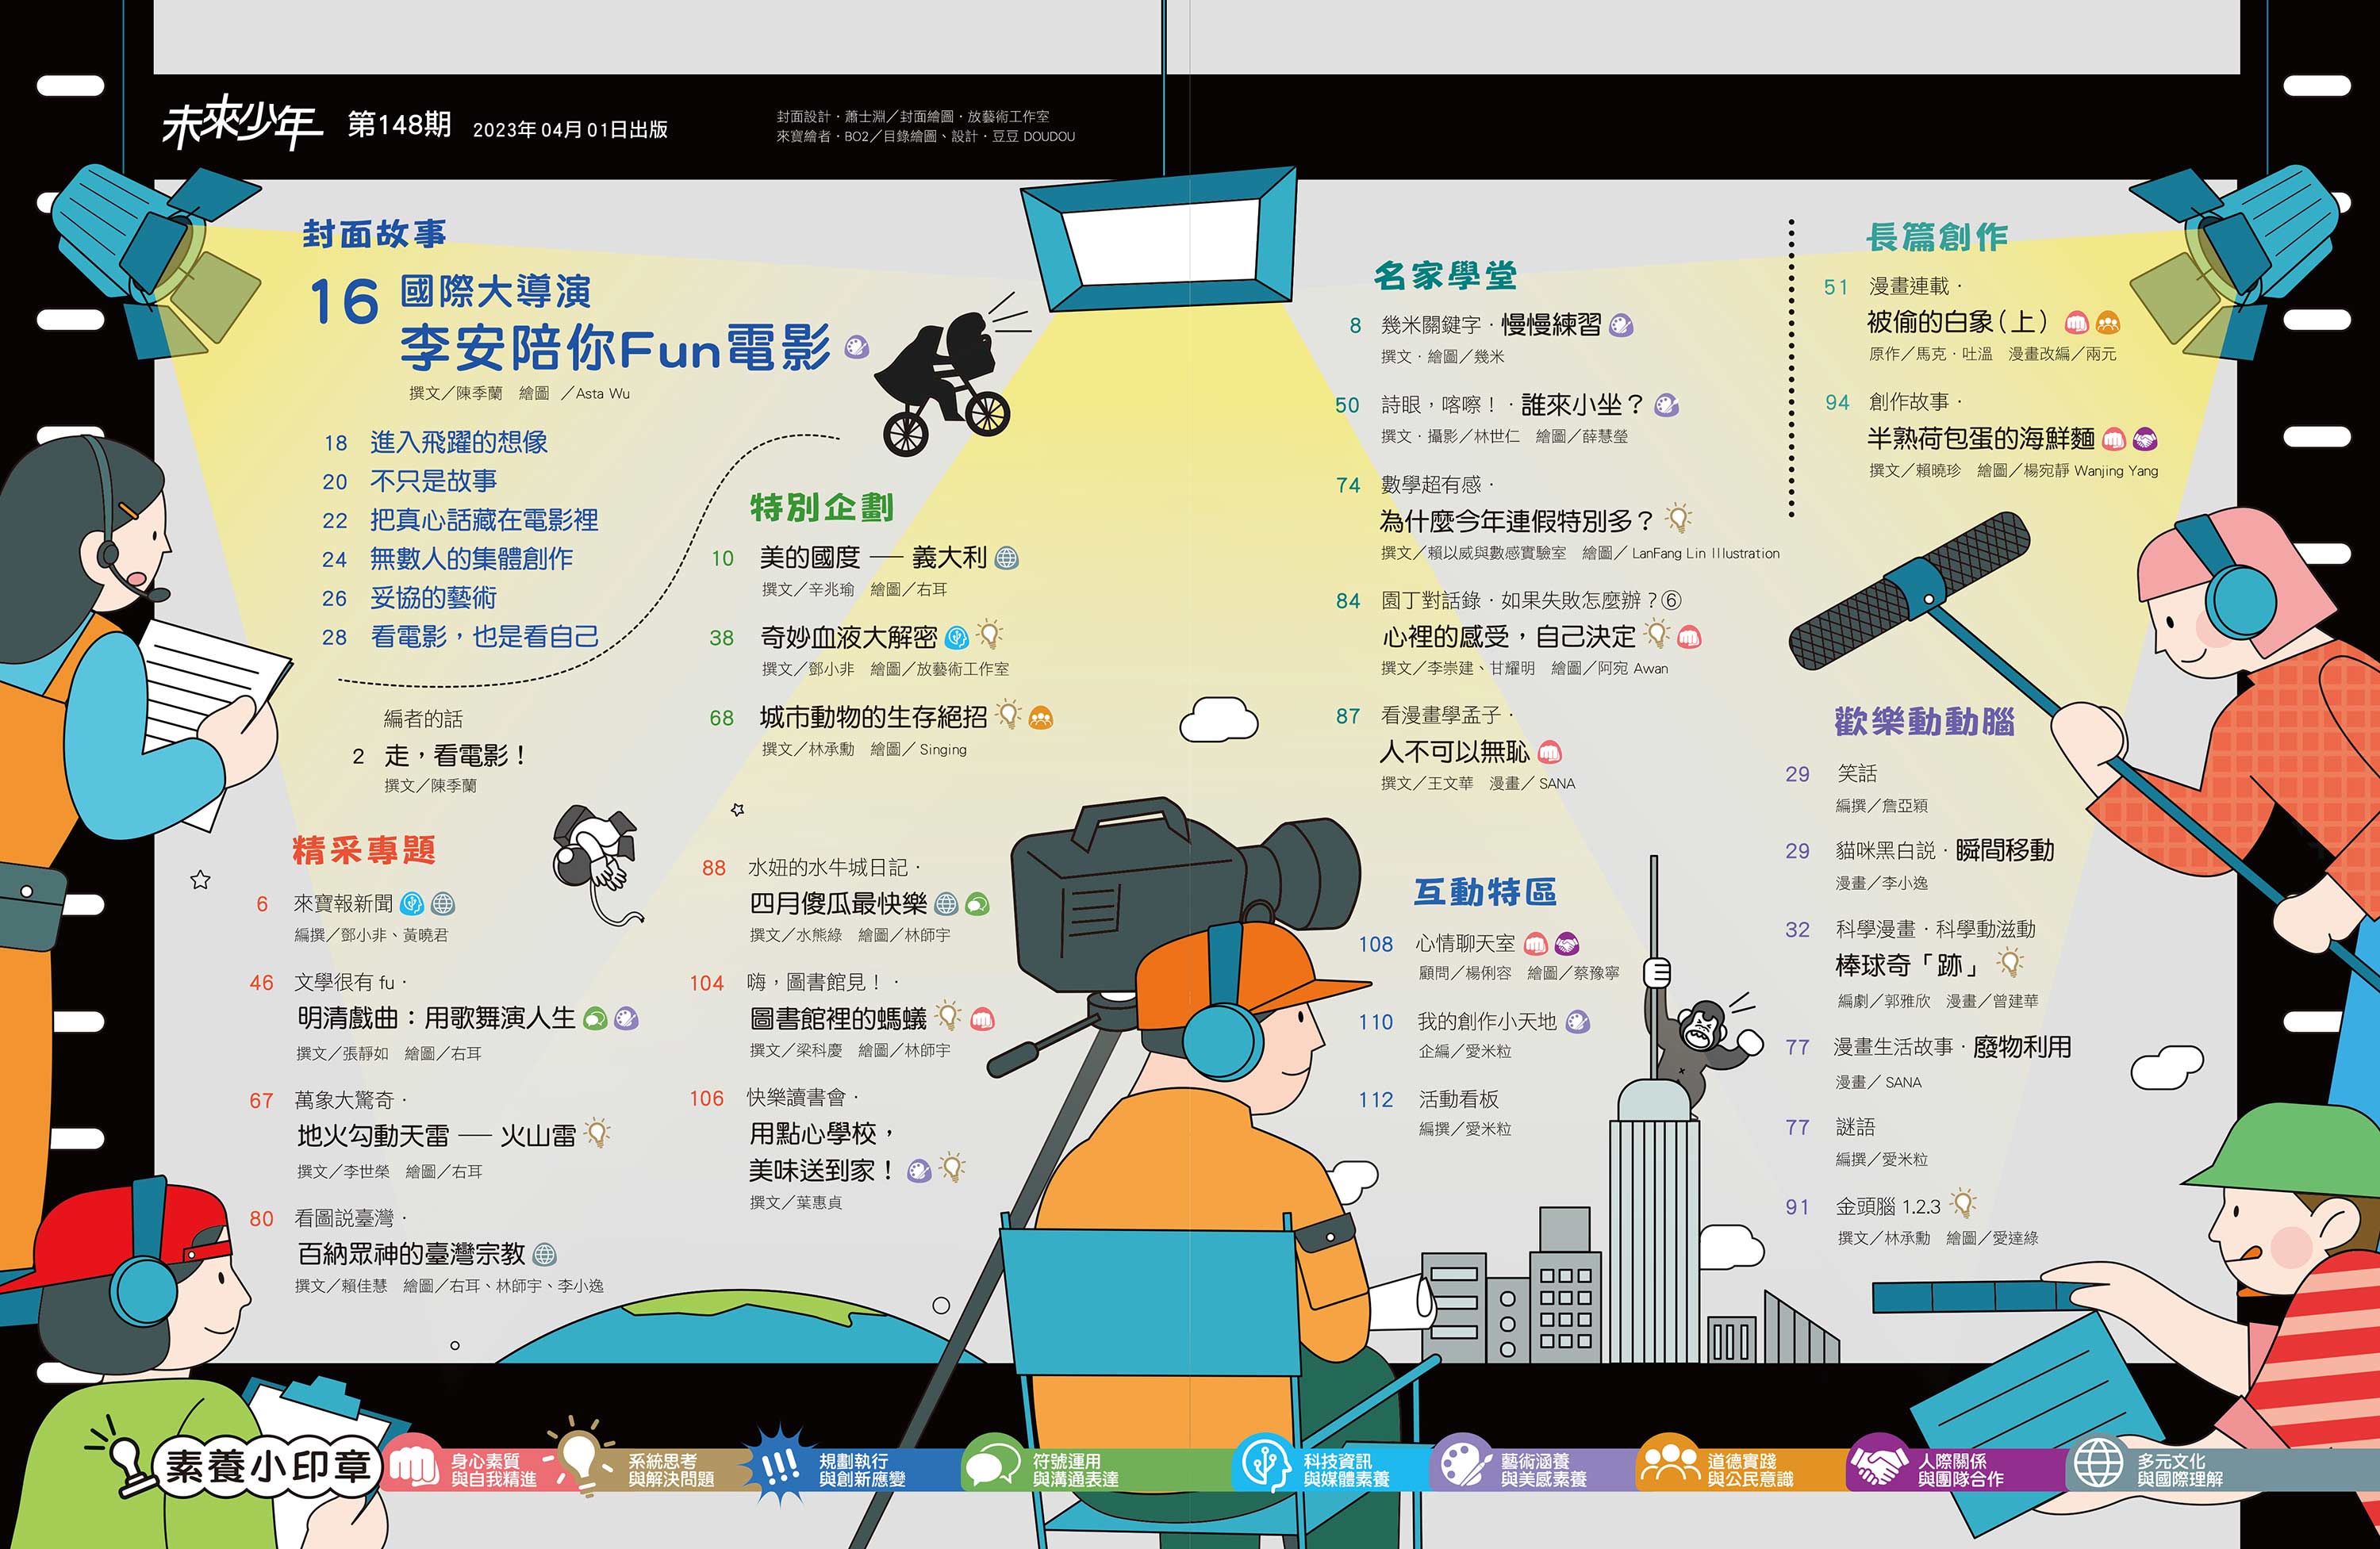Click the light bulb after 棒球奇「跡」
Screen dimensions: 2380x1549
(x=2009, y=964)
